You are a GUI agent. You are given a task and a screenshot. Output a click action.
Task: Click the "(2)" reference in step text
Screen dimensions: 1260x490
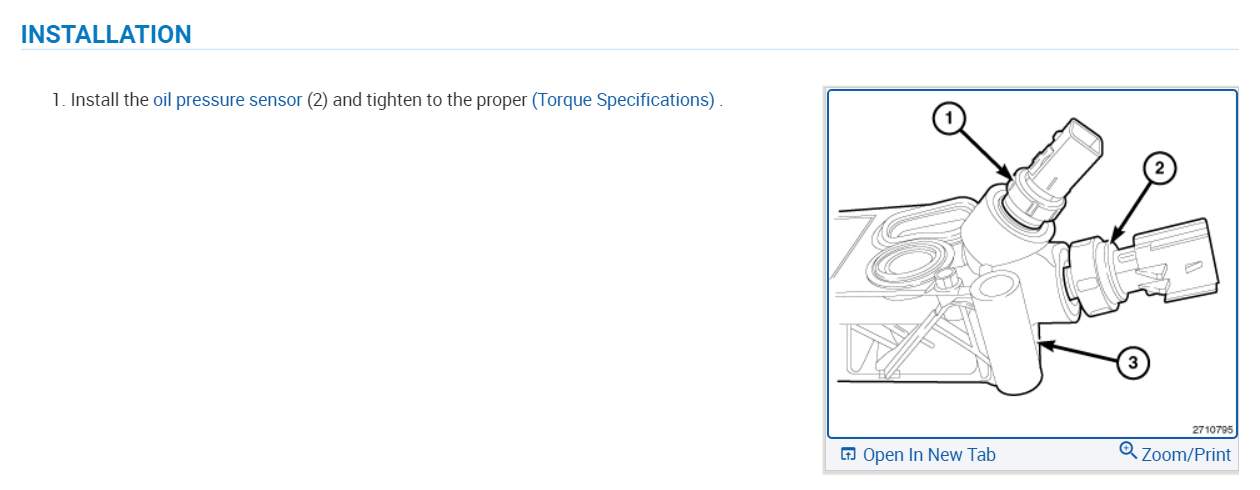click(317, 100)
